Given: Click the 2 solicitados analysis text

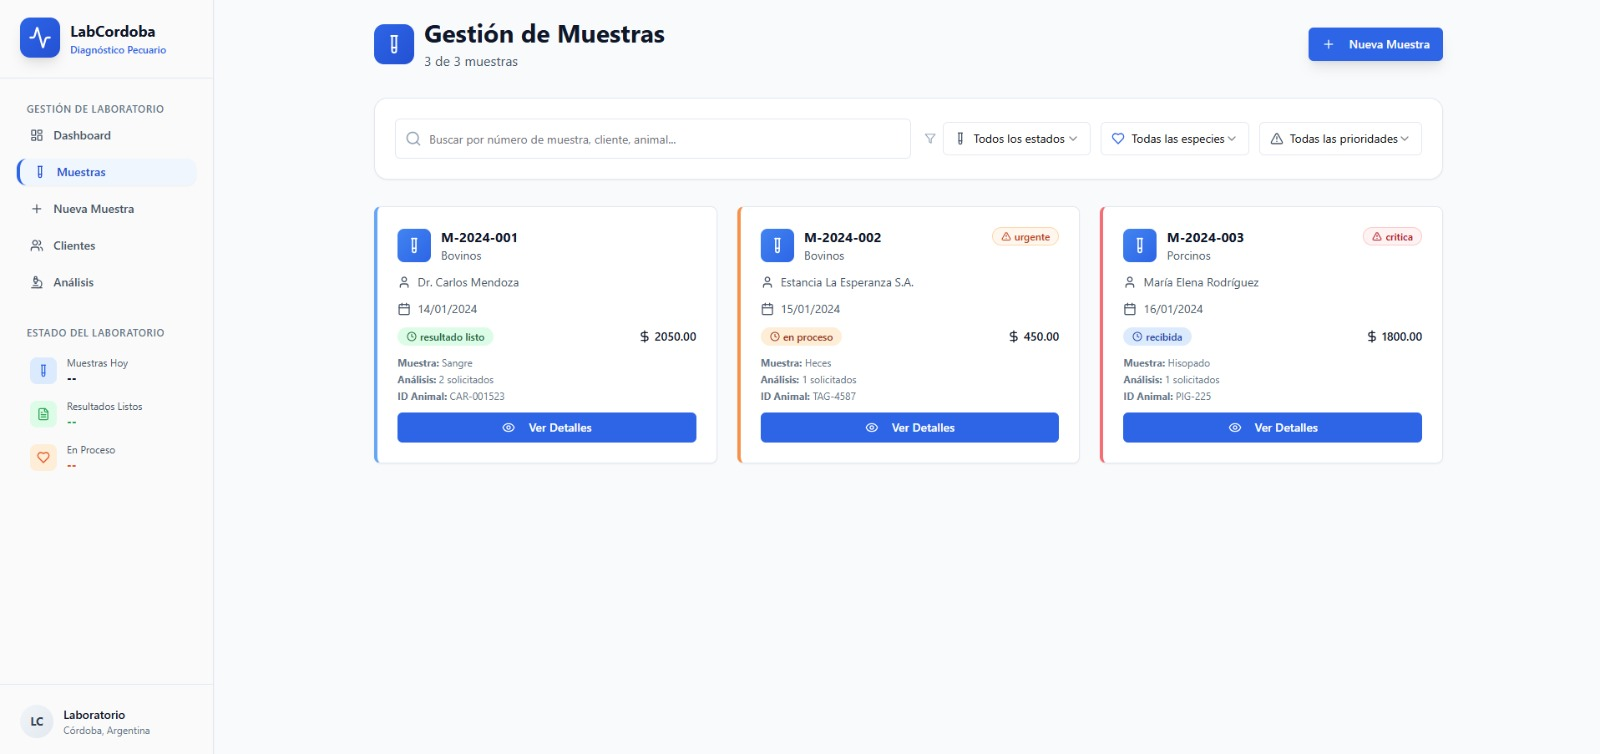Looking at the screenshot, I should 466,380.
